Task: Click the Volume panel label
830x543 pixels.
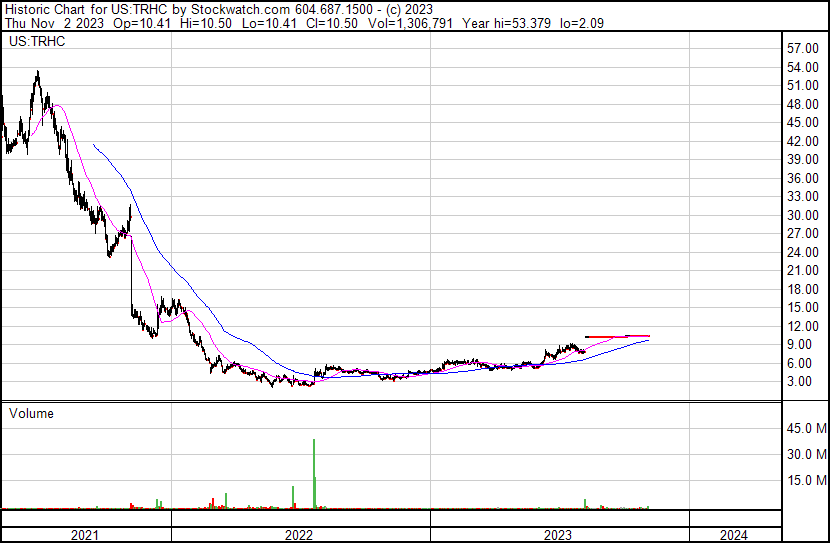Action: click(31, 413)
